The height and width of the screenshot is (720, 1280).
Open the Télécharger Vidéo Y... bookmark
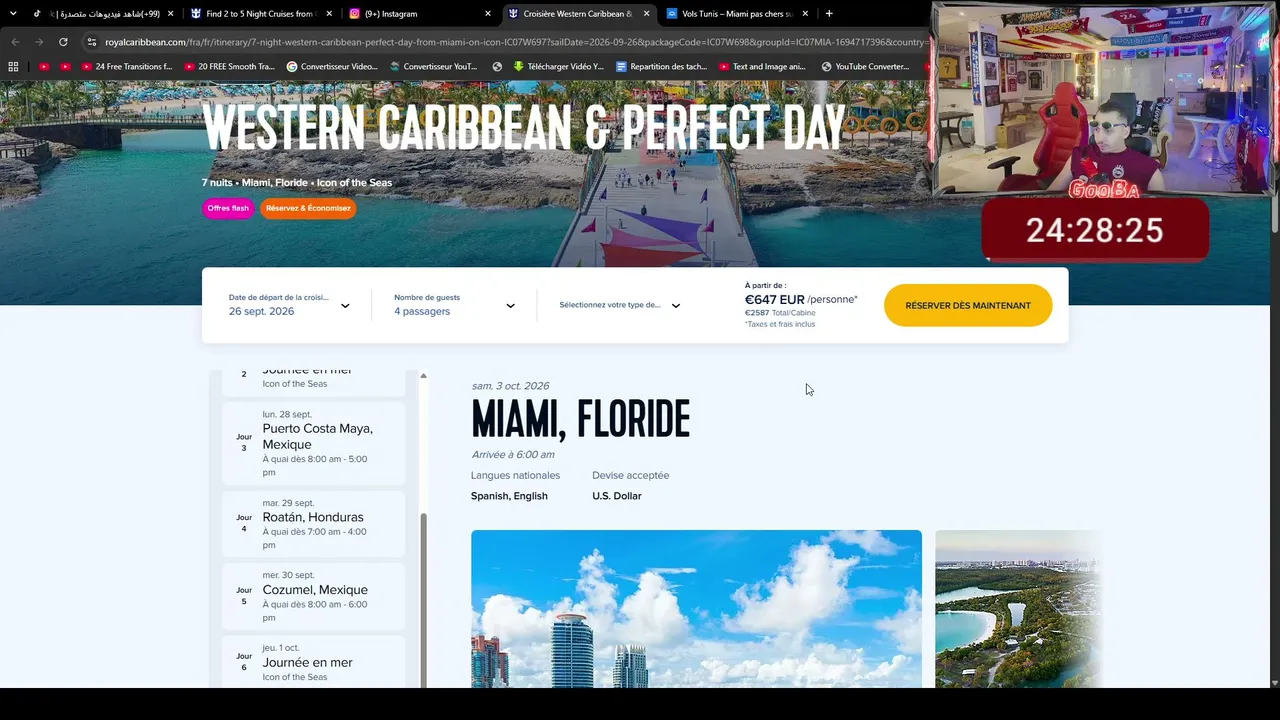point(559,67)
